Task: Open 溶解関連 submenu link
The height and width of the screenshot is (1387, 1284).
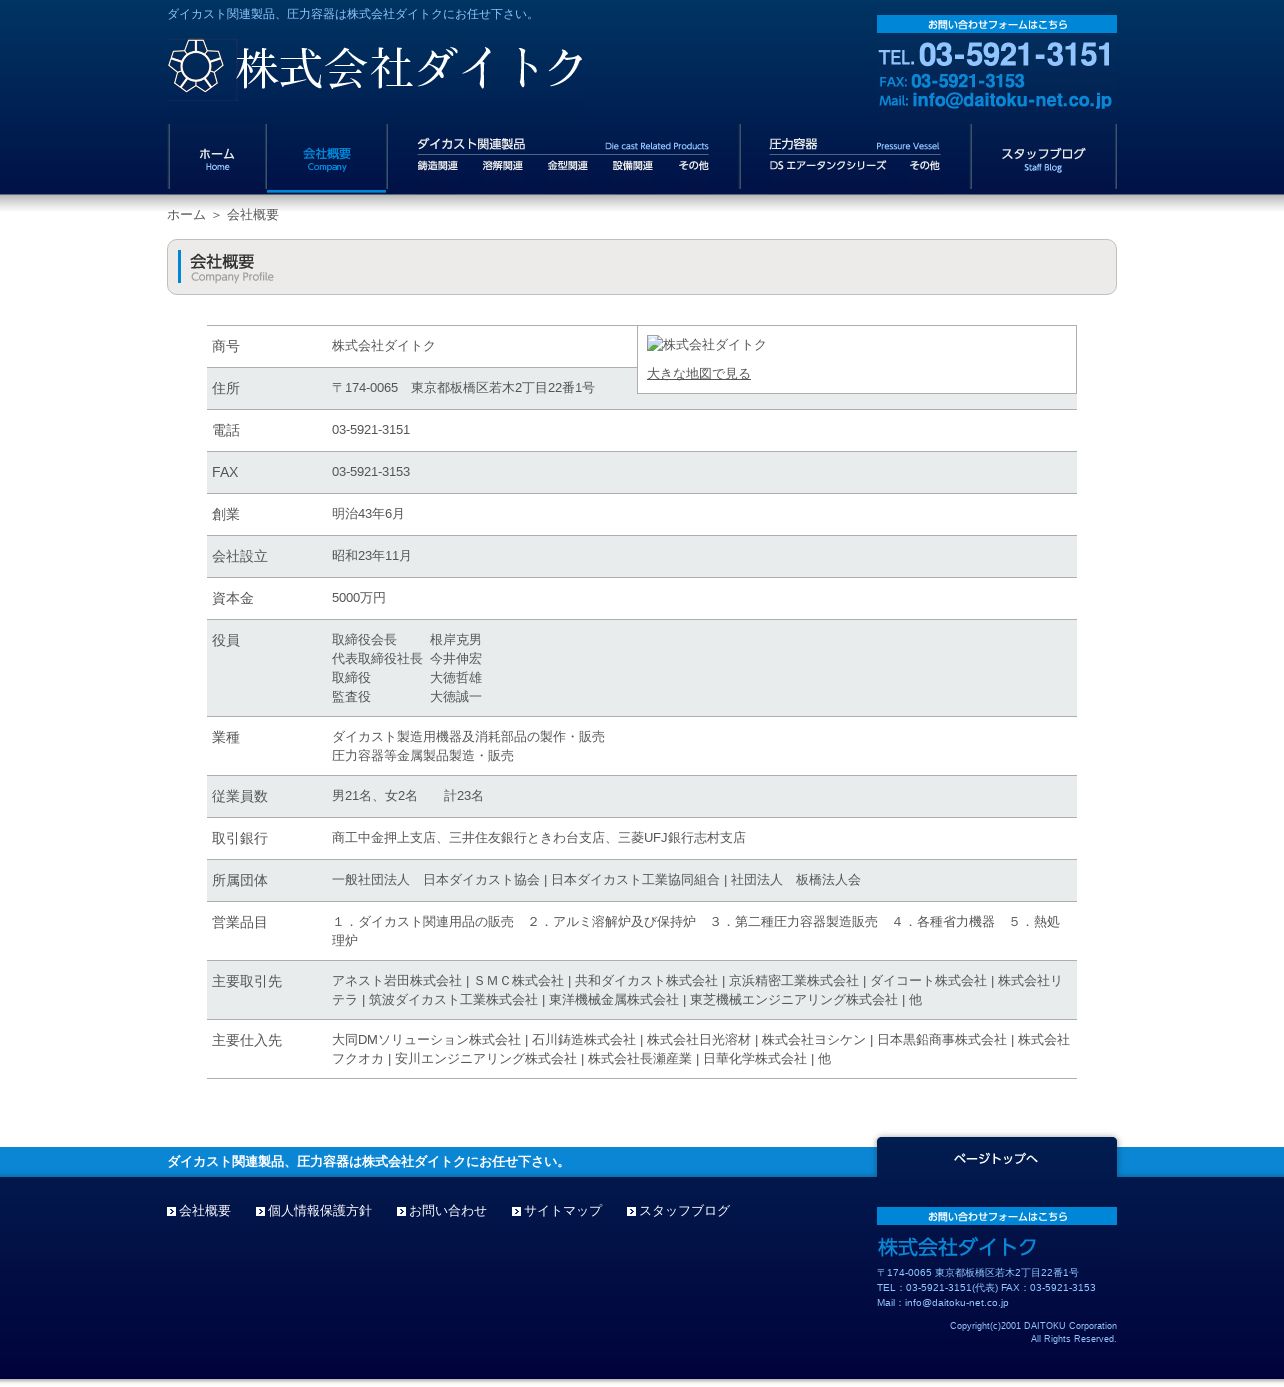Action: pos(503,166)
